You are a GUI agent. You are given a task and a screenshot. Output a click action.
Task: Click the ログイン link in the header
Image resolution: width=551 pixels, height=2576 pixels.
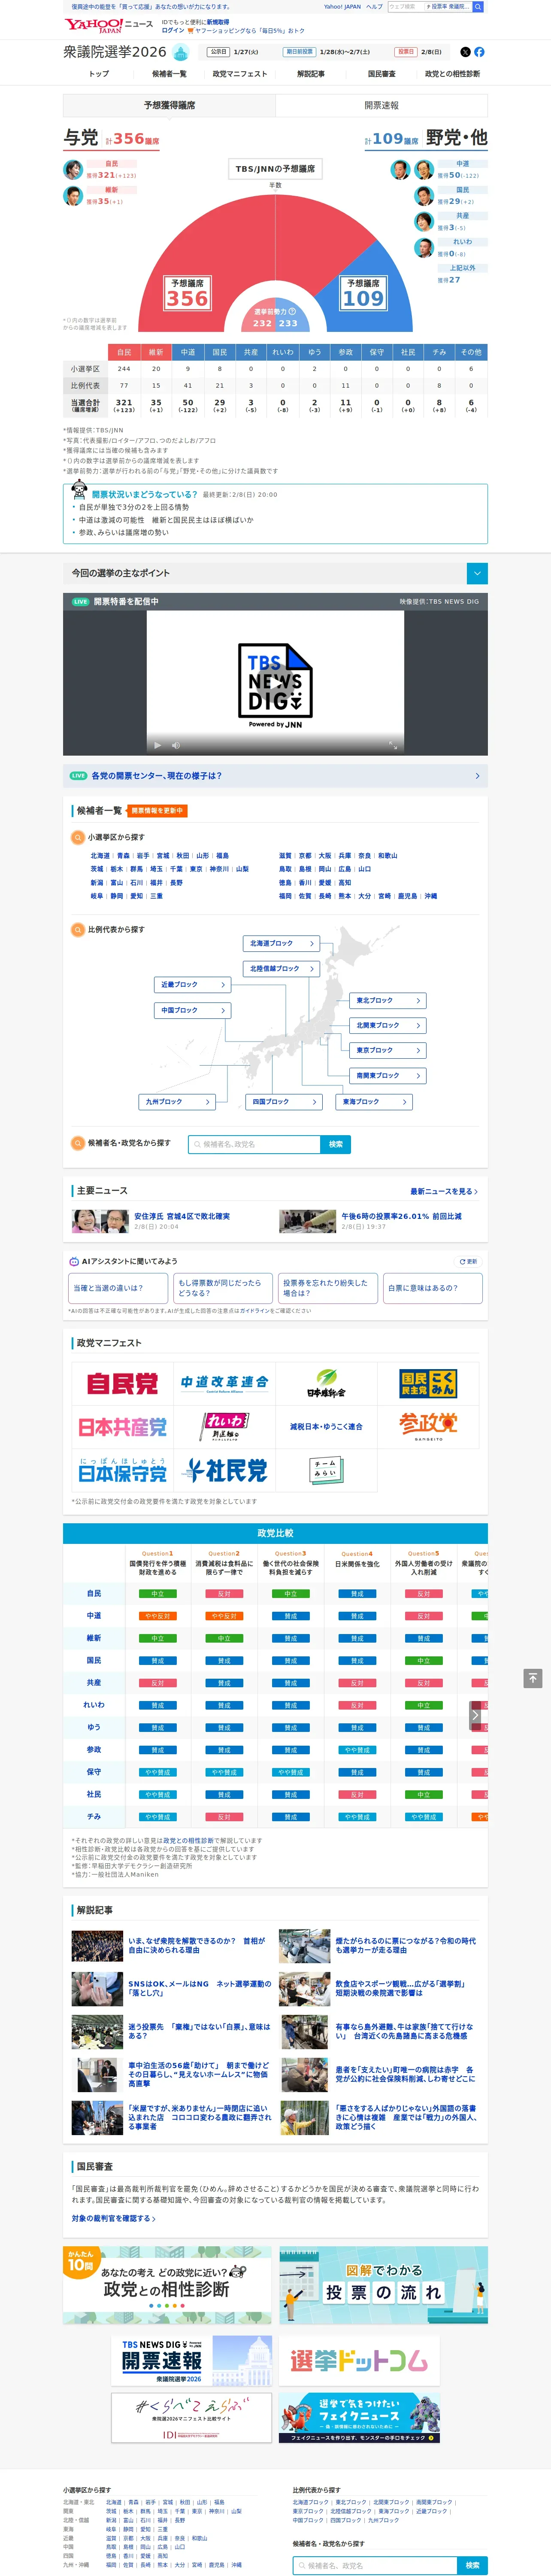click(x=173, y=30)
